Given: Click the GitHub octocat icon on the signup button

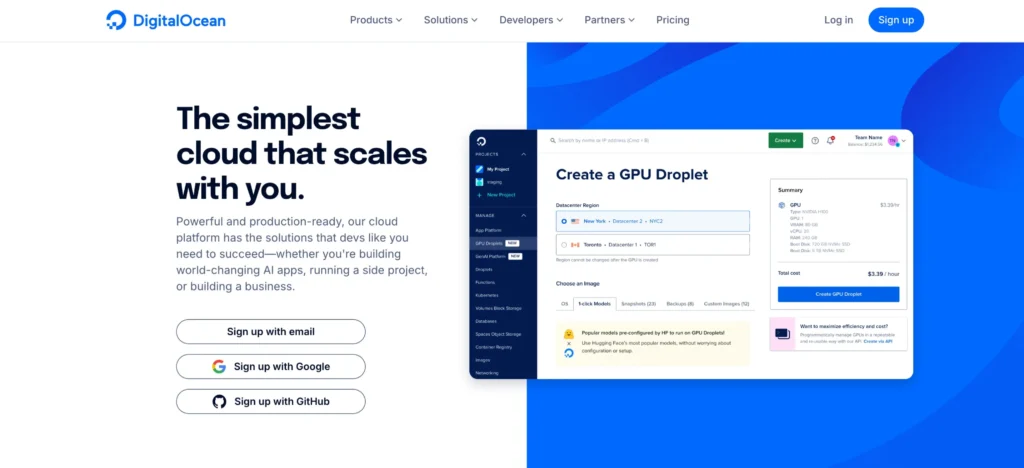Looking at the screenshot, I should click(219, 401).
